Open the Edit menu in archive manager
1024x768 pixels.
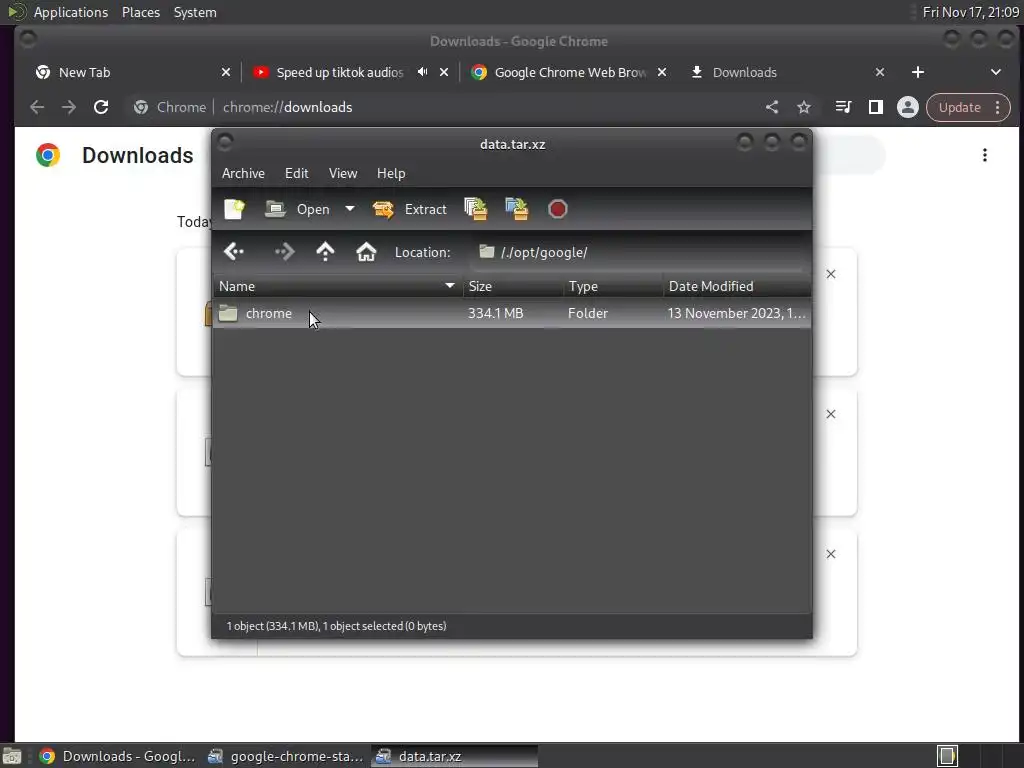[x=296, y=173]
